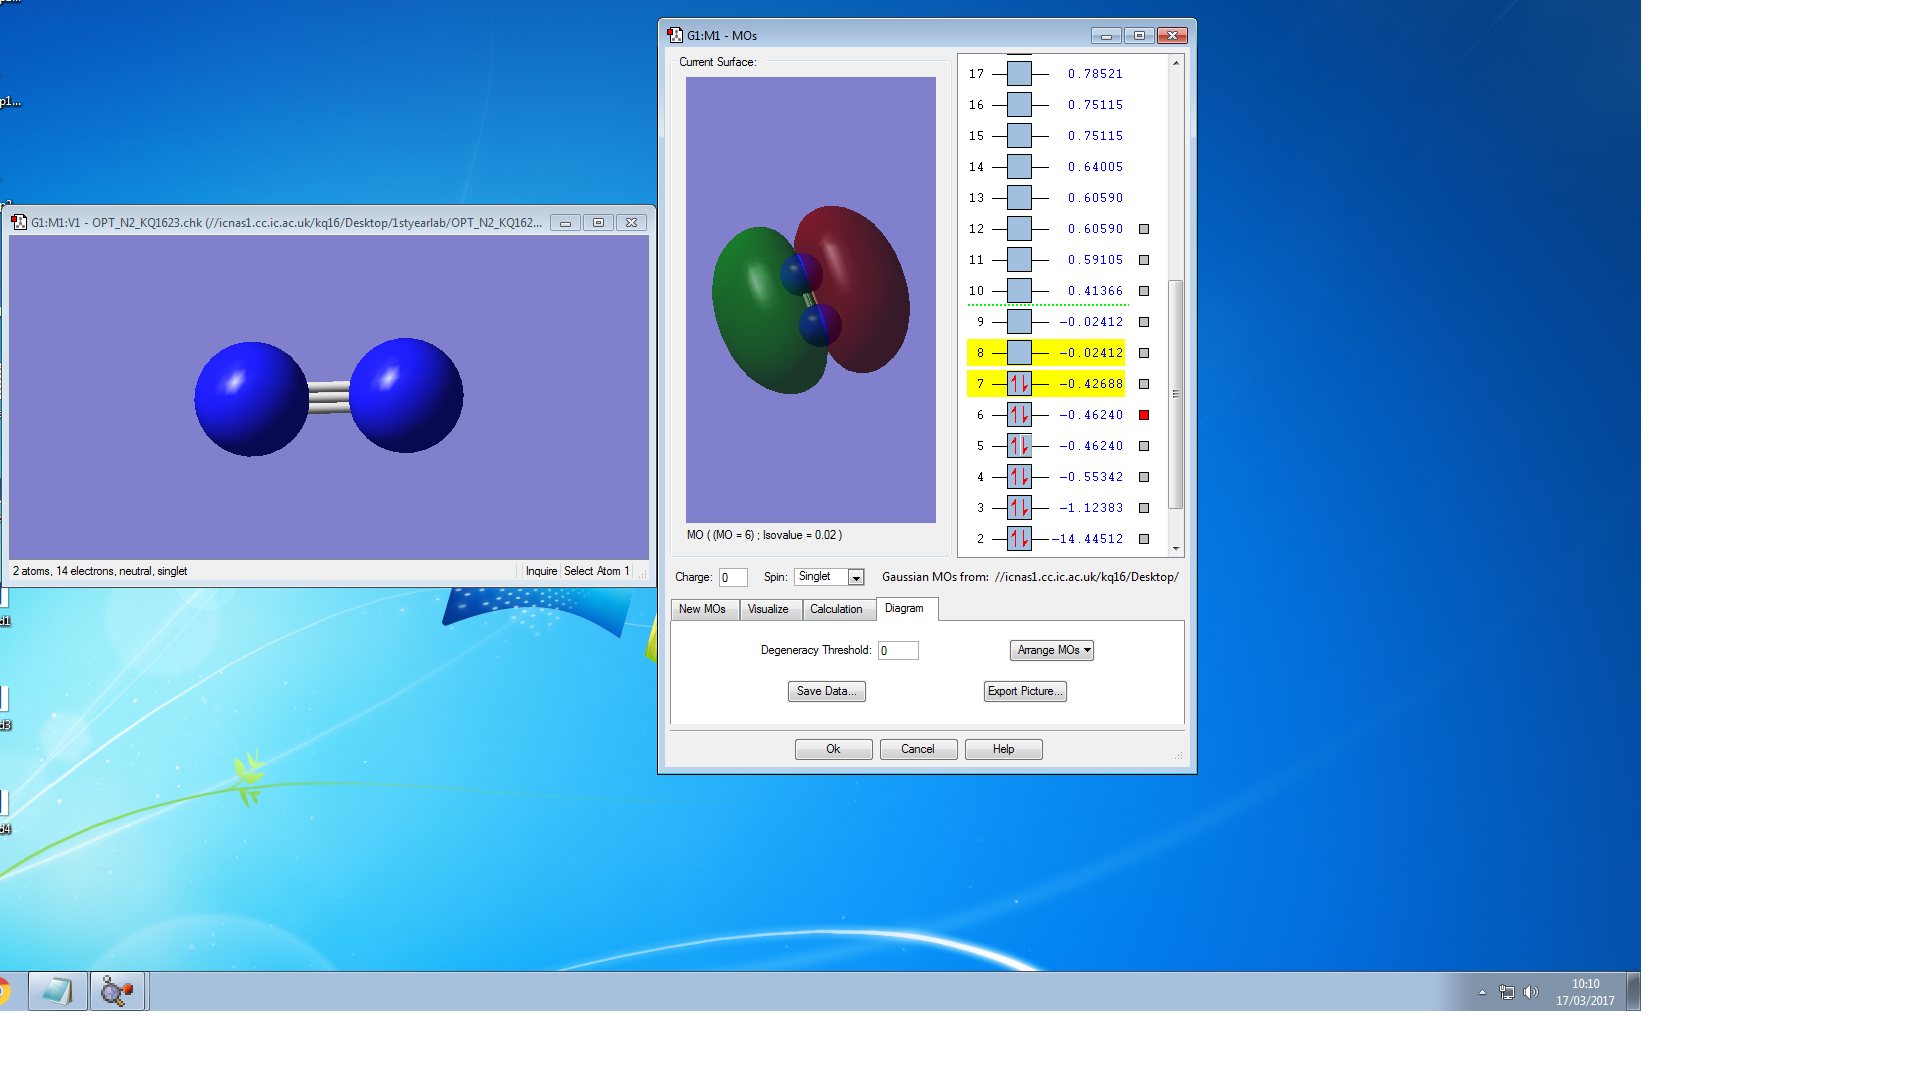Select the orbital box for MO 3

[x=1019, y=508]
